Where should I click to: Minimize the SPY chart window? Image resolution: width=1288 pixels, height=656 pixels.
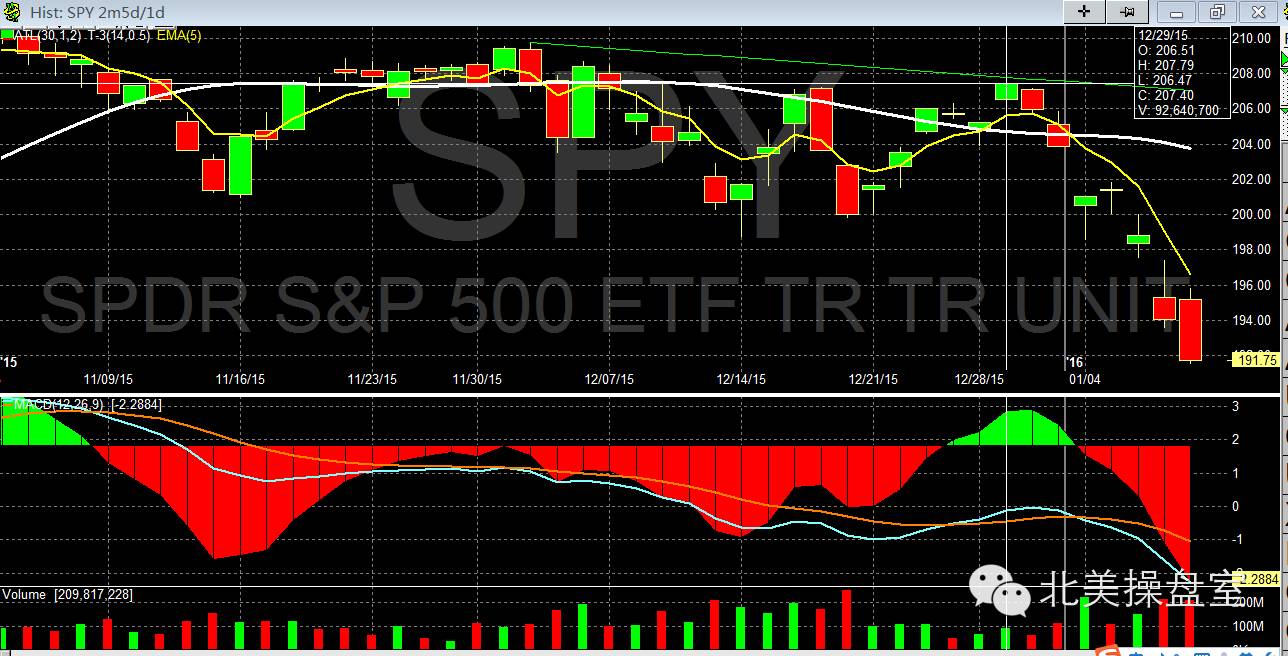point(1177,12)
